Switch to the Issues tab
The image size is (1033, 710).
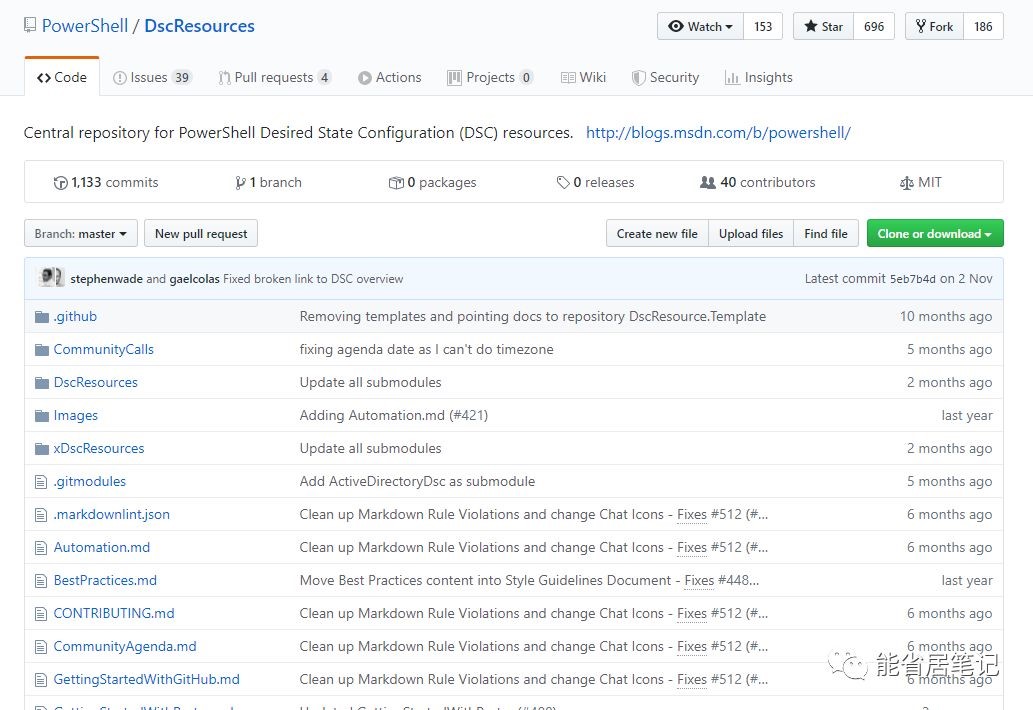pos(152,78)
